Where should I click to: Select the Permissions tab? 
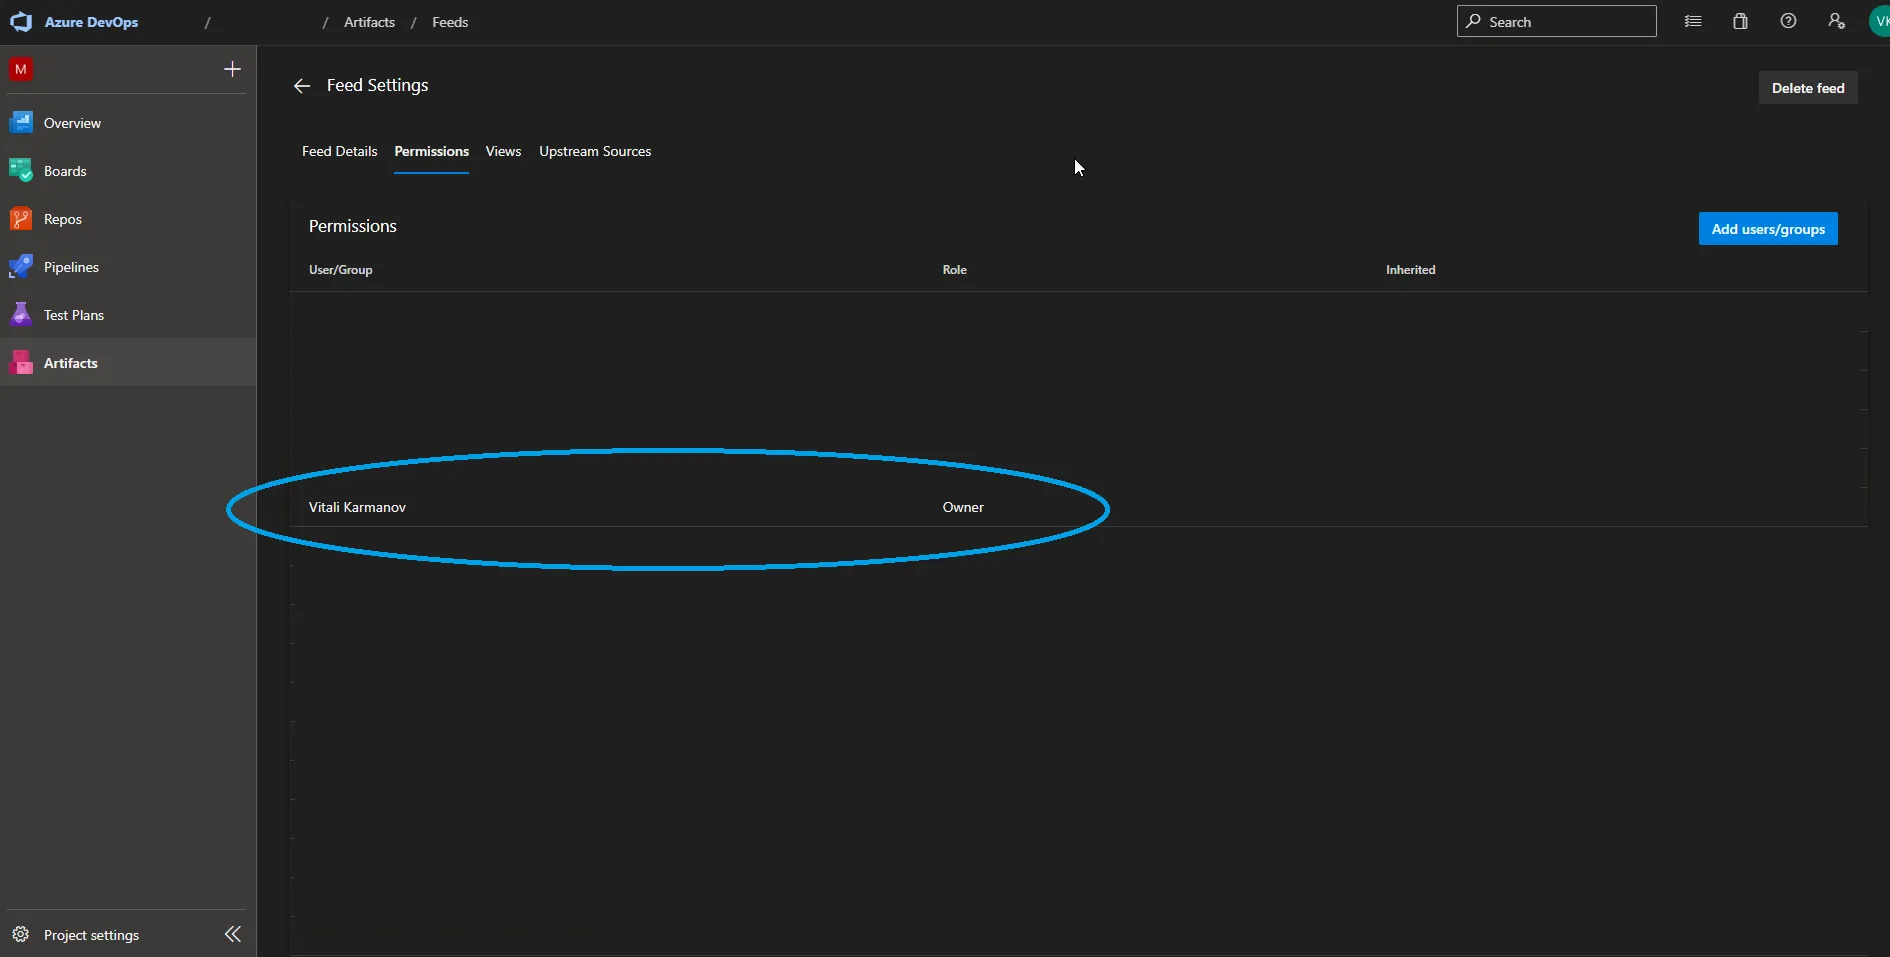point(432,152)
